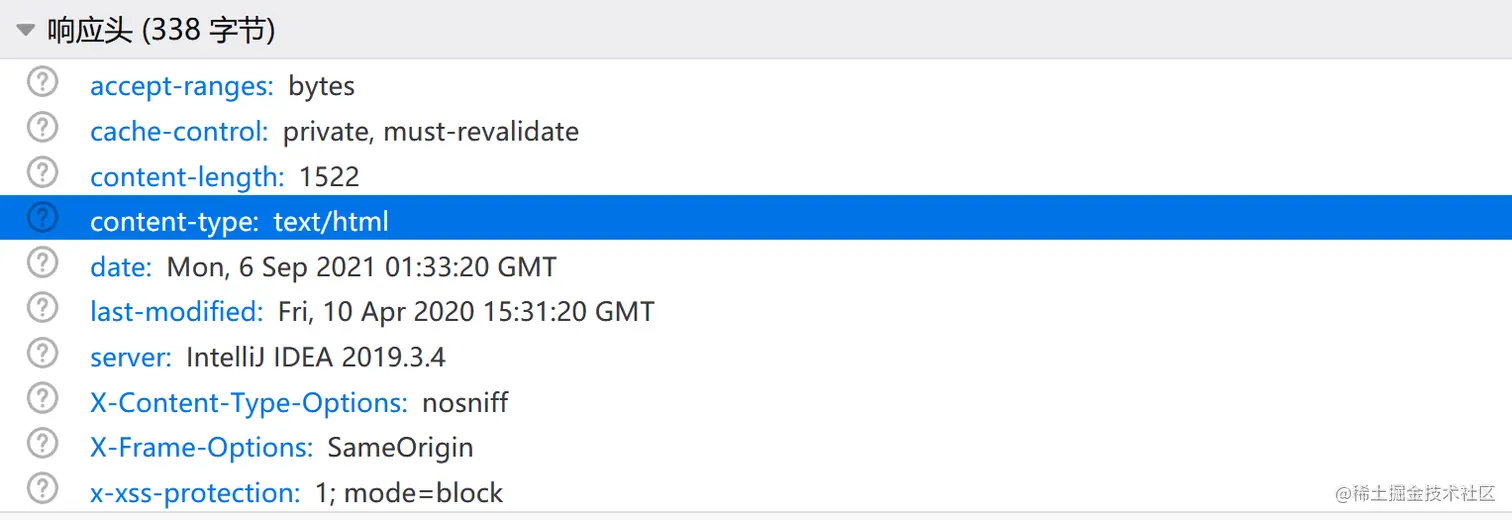Select the accept-ranges header name
Screen dimensions: 1512x520
[x=181, y=86]
